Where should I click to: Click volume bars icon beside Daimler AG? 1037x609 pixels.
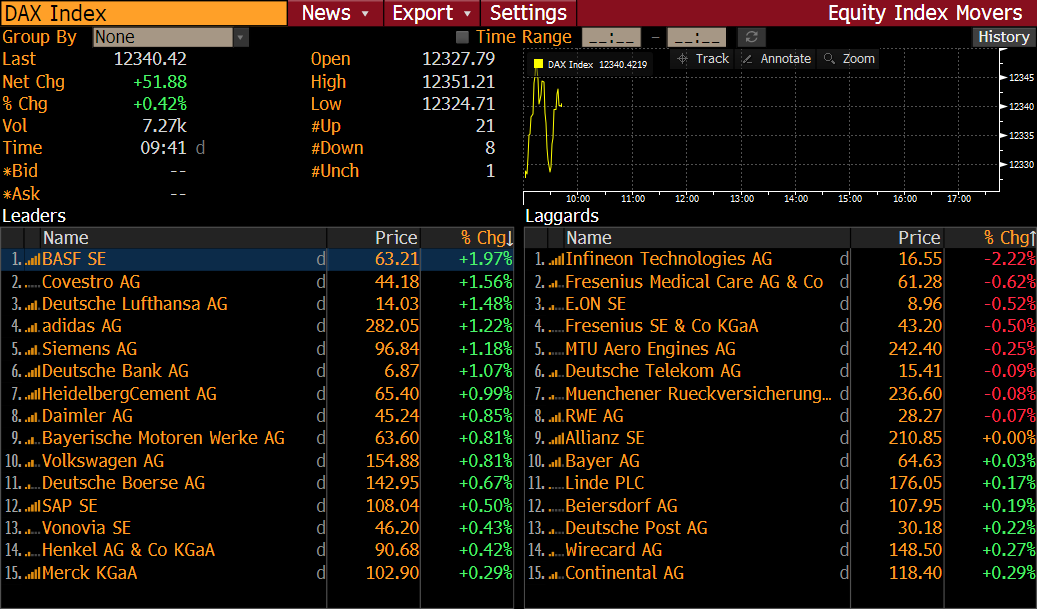[32, 417]
